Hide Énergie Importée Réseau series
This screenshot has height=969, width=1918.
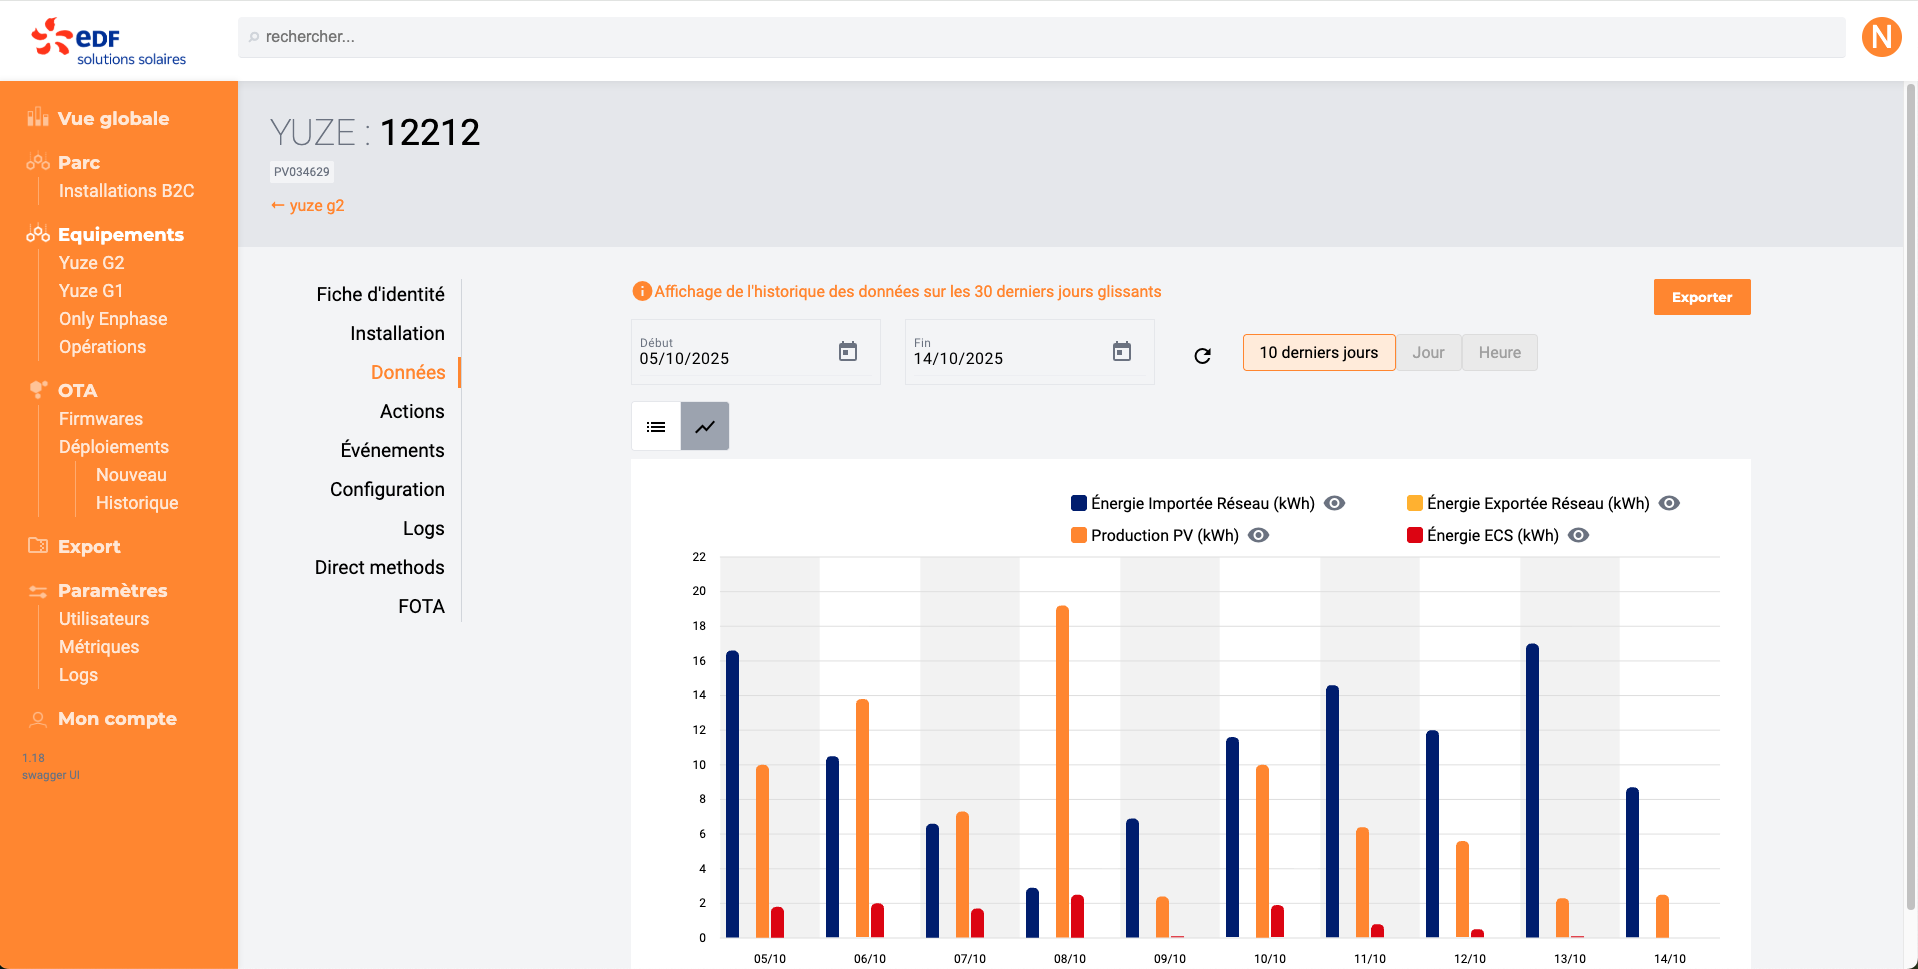coord(1334,503)
